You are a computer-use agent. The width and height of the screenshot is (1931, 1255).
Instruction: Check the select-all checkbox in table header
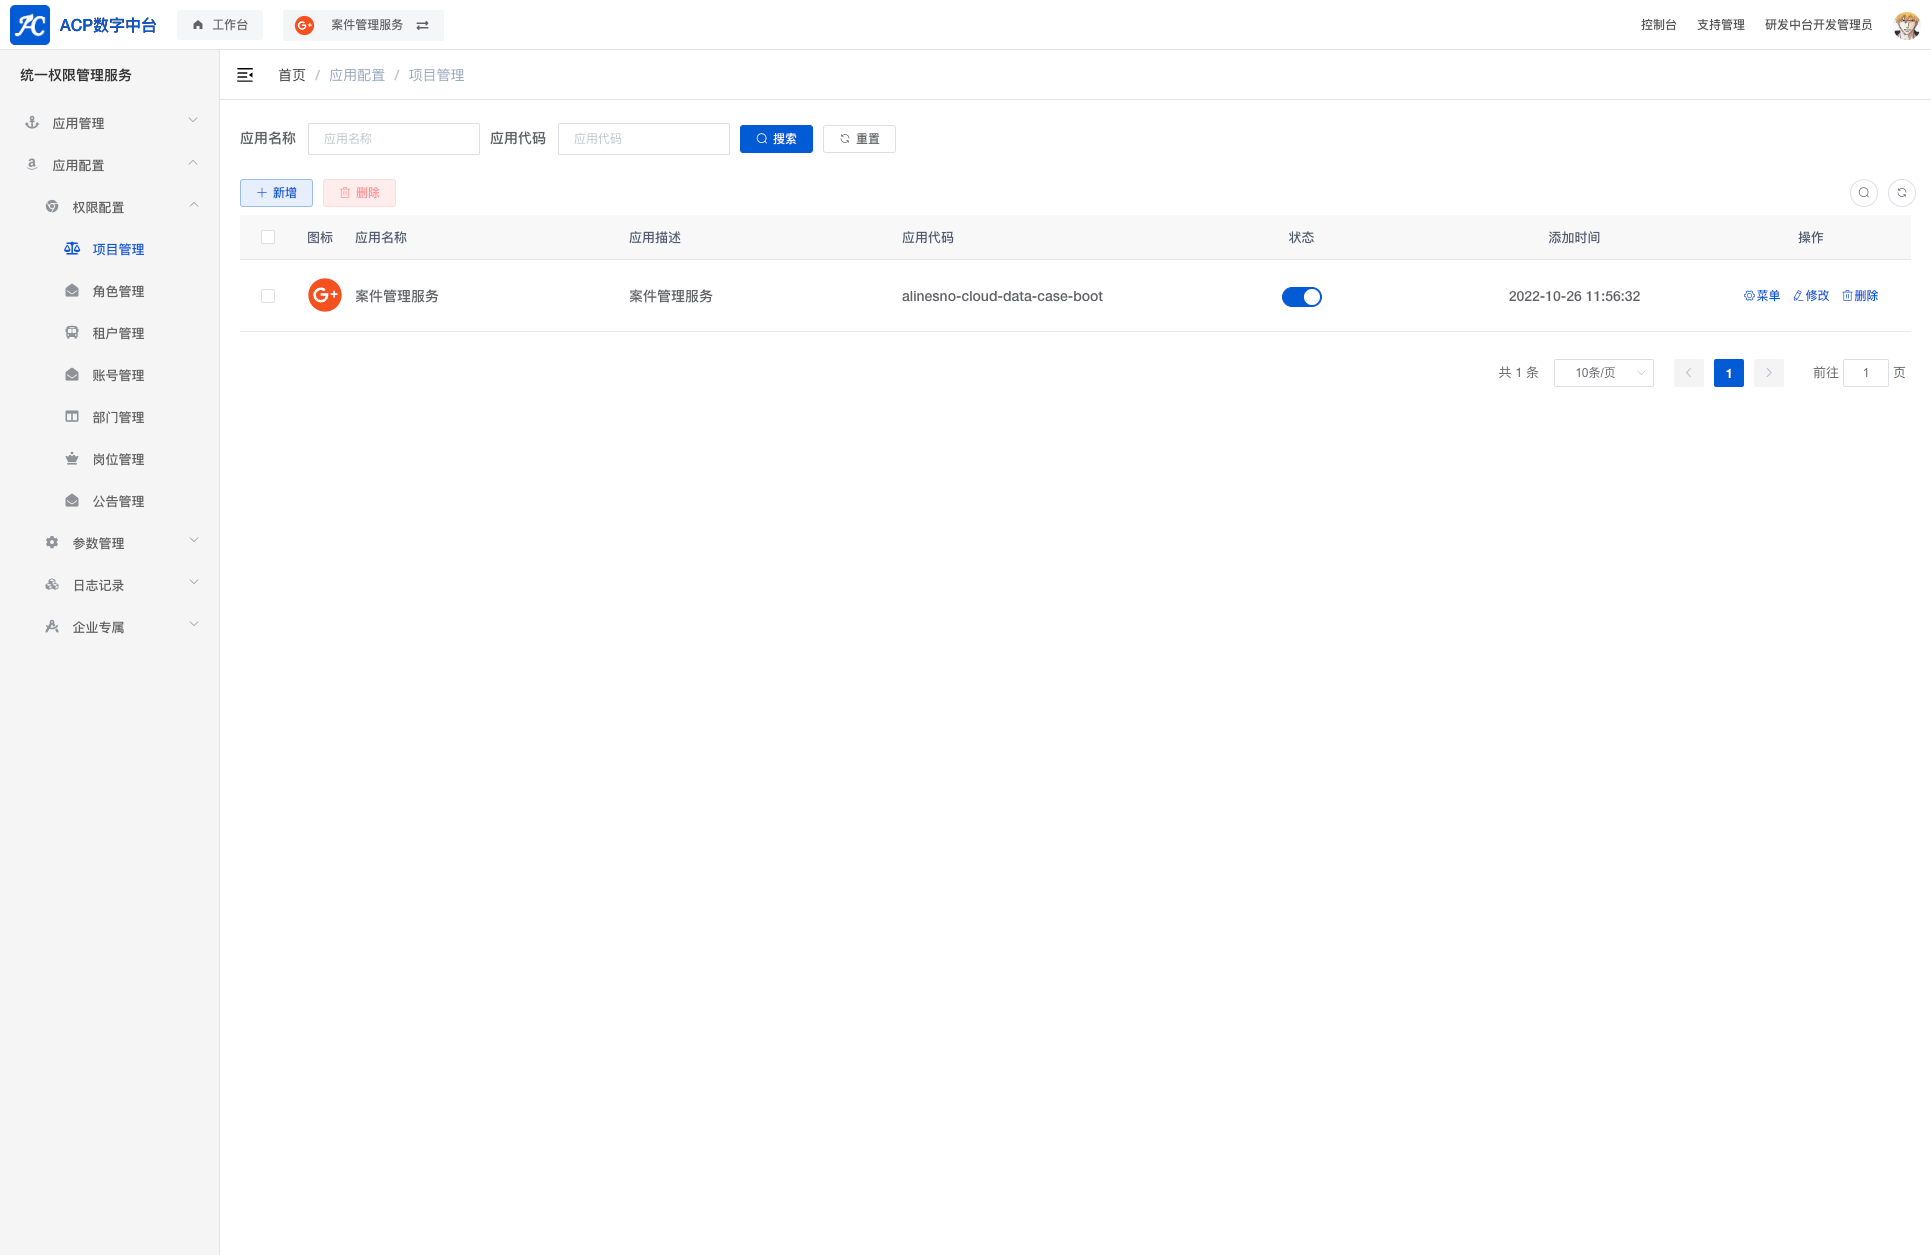(x=268, y=238)
